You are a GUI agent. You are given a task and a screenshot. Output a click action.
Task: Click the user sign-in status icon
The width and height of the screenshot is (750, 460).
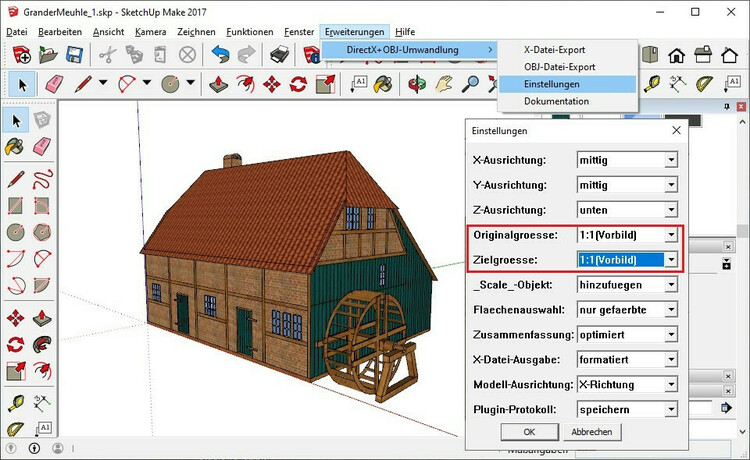click(58, 449)
